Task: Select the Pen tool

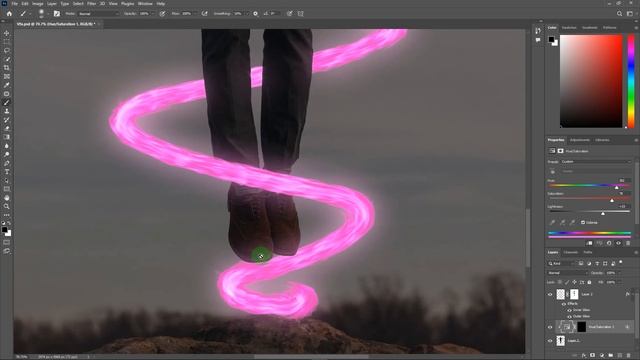Action: point(7,163)
